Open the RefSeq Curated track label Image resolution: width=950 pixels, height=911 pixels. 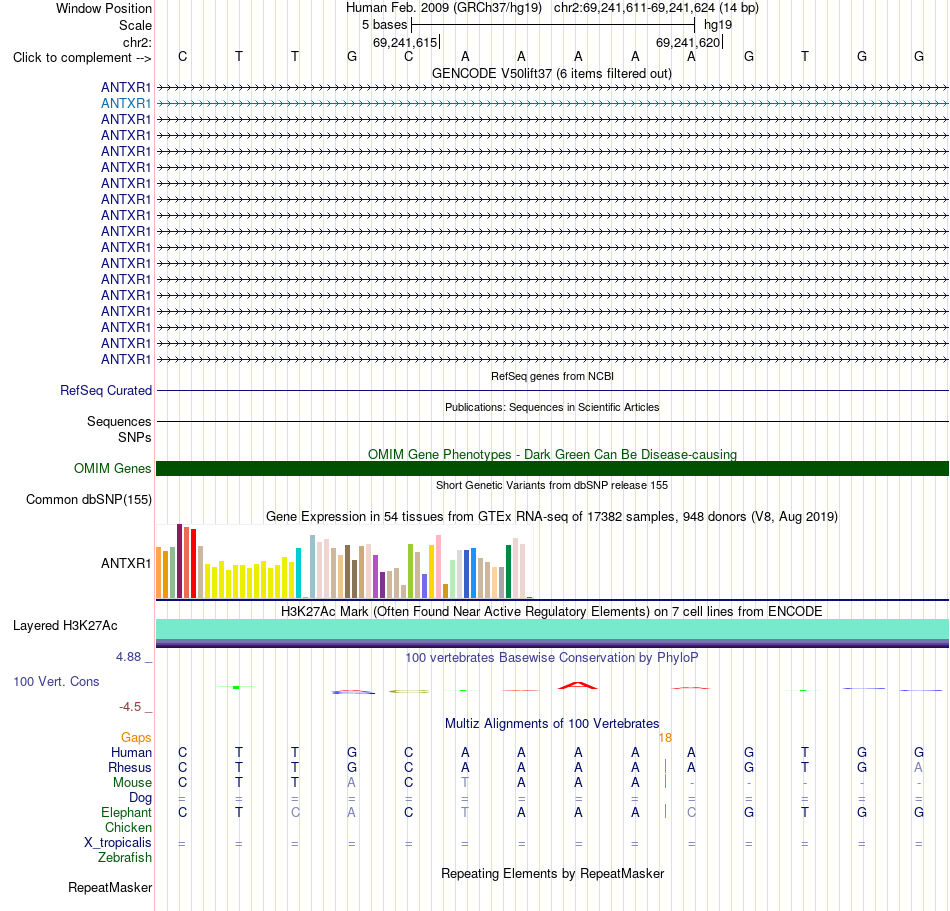pos(105,391)
